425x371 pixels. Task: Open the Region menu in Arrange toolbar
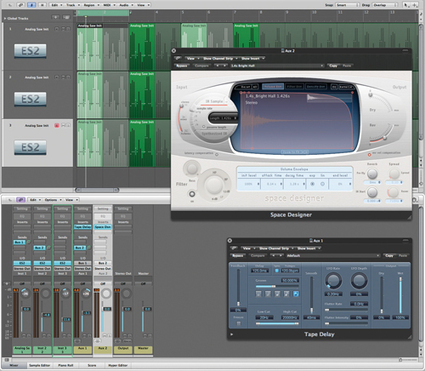(90, 5)
